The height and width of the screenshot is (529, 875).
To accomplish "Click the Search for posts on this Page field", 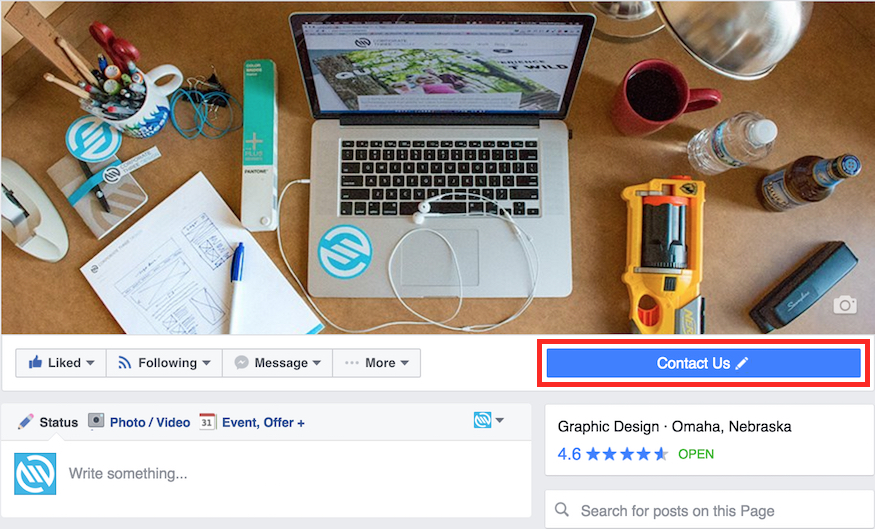I will pyautogui.click(x=709, y=509).
